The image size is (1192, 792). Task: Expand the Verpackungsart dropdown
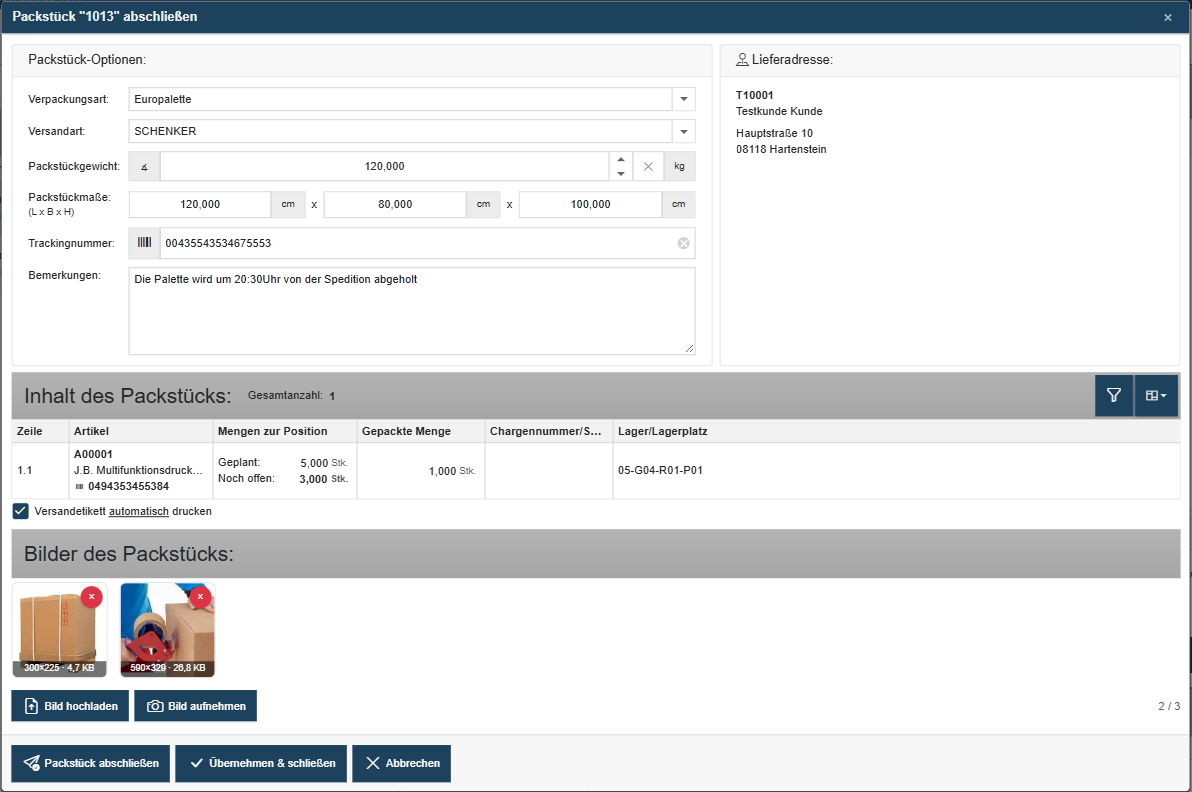(683, 100)
